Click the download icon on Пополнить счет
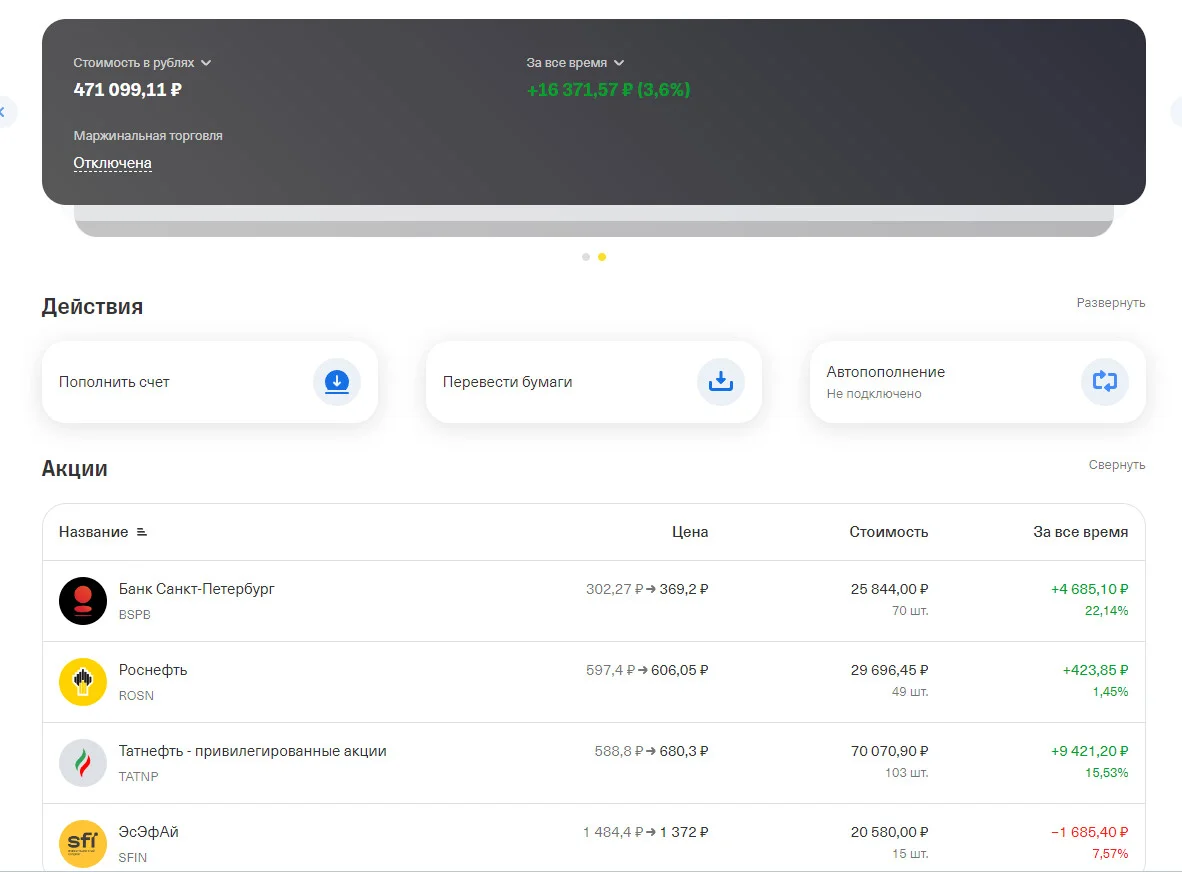The height and width of the screenshot is (872, 1182). 337,382
